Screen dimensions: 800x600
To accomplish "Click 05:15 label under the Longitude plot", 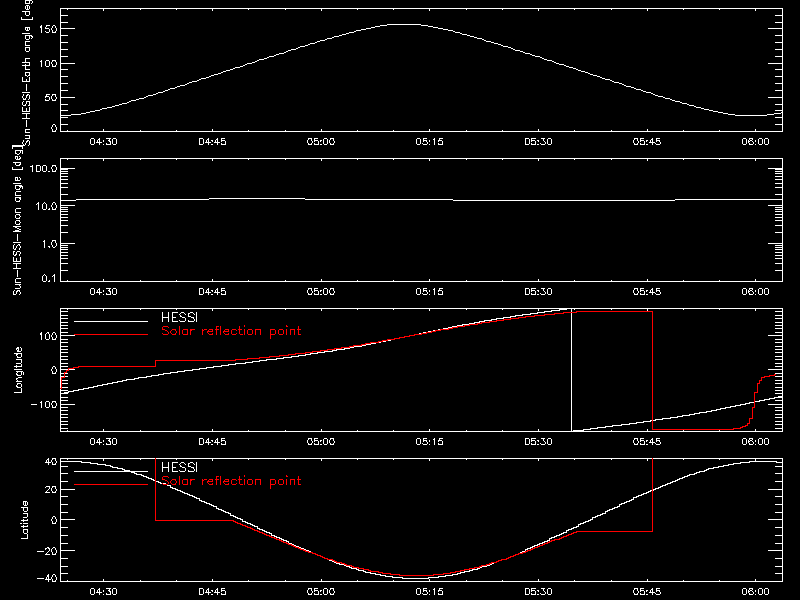I will pyautogui.click(x=430, y=442).
